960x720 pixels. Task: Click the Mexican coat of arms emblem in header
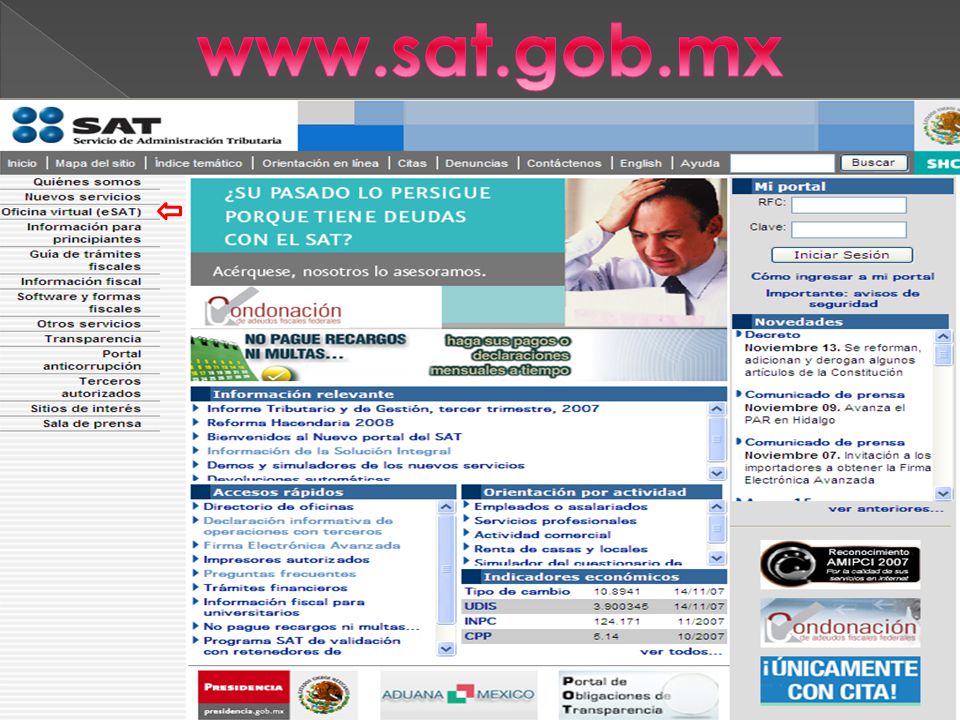939,125
